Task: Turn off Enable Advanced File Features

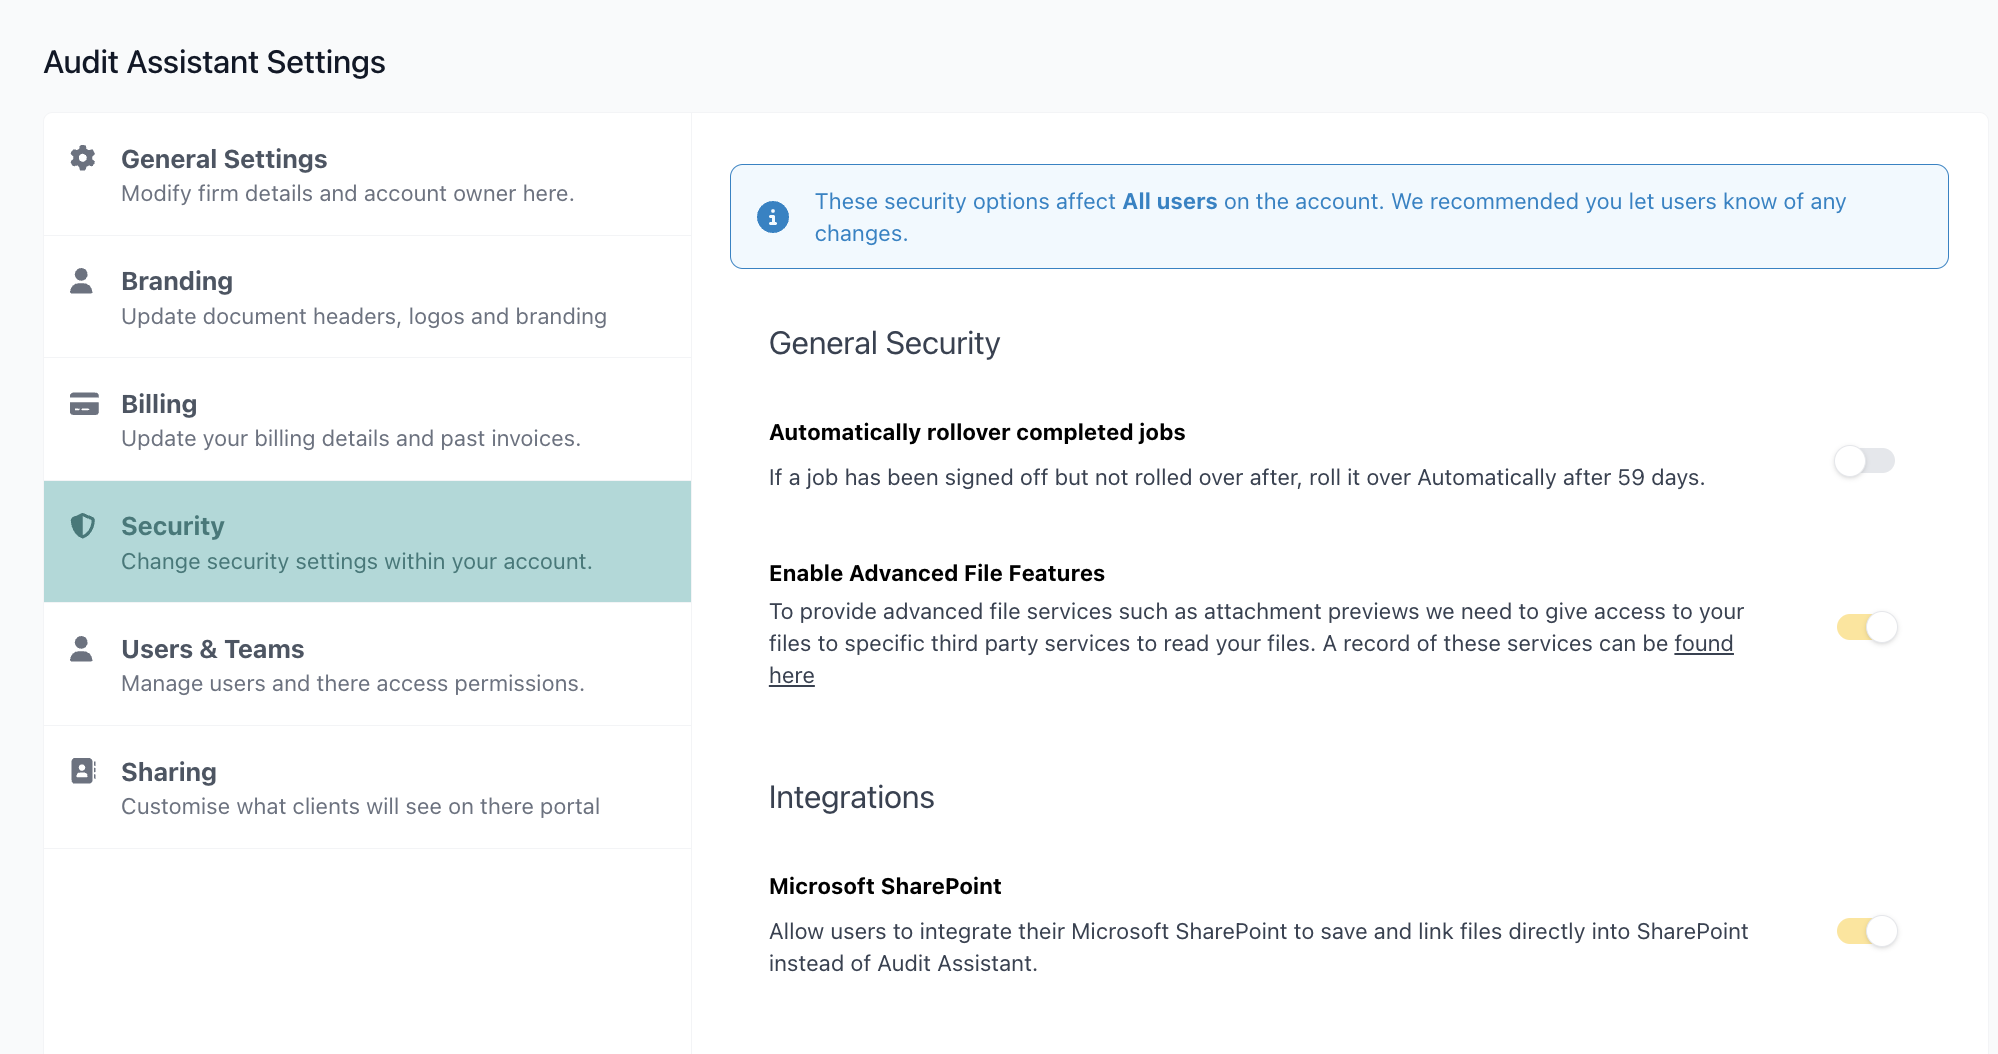Action: tap(1867, 627)
